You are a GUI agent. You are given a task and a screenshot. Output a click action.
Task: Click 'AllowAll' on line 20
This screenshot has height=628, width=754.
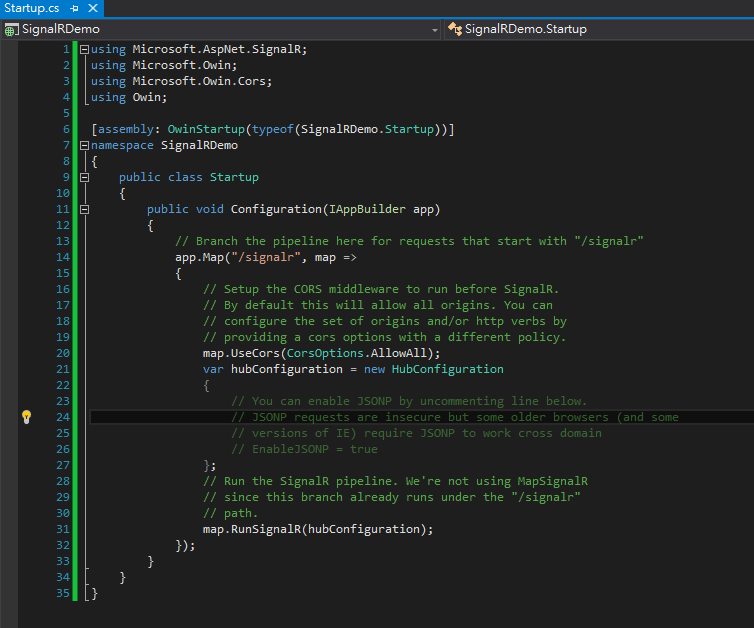398,353
